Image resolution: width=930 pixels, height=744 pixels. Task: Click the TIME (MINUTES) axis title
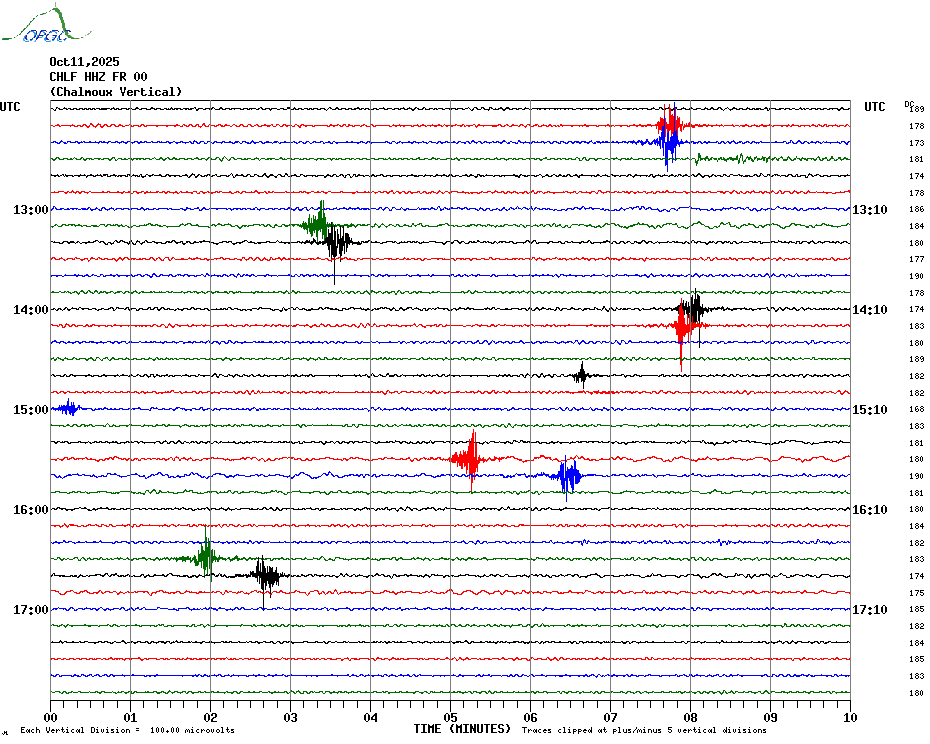(x=462, y=729)
